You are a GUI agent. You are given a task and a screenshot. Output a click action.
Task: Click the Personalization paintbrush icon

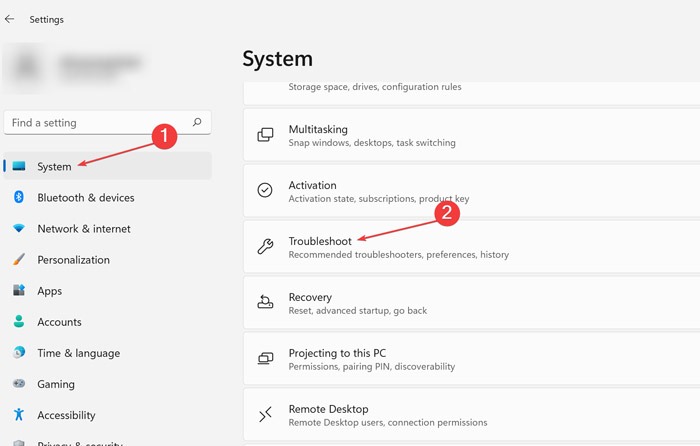click(19, 260)
